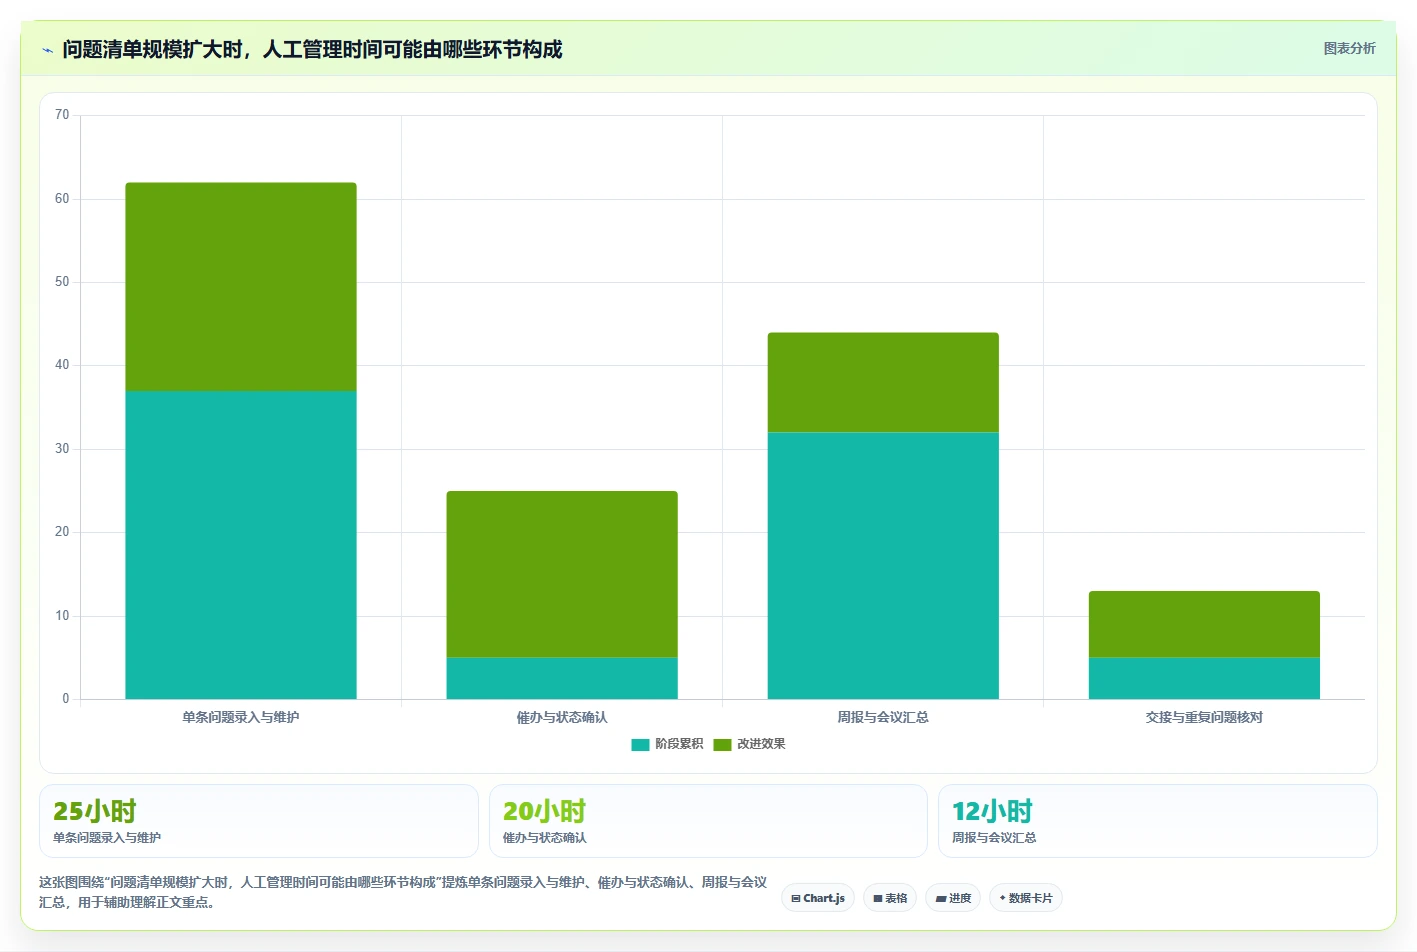The width and height of the screenshot is (1417, 952).
Task: Click teal segment of 单条问题录入与维护 bar
Action: pyautogui.click(x=241, y=545)
